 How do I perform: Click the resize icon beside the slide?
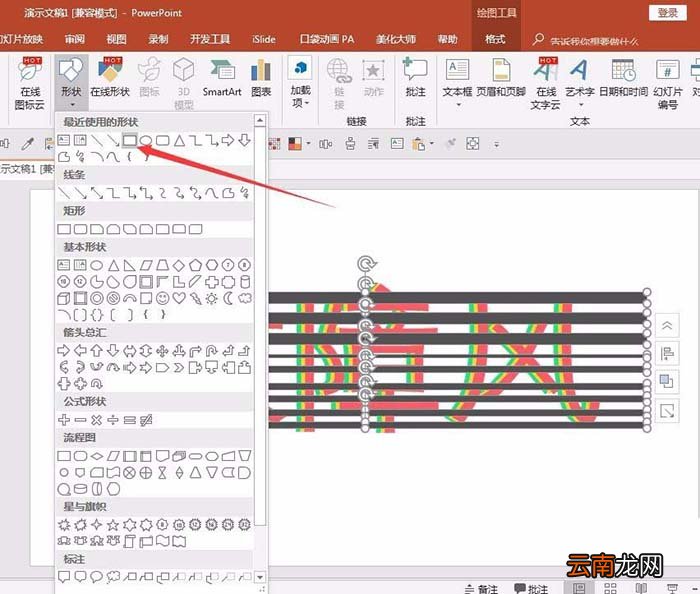[x=667, y=411]
